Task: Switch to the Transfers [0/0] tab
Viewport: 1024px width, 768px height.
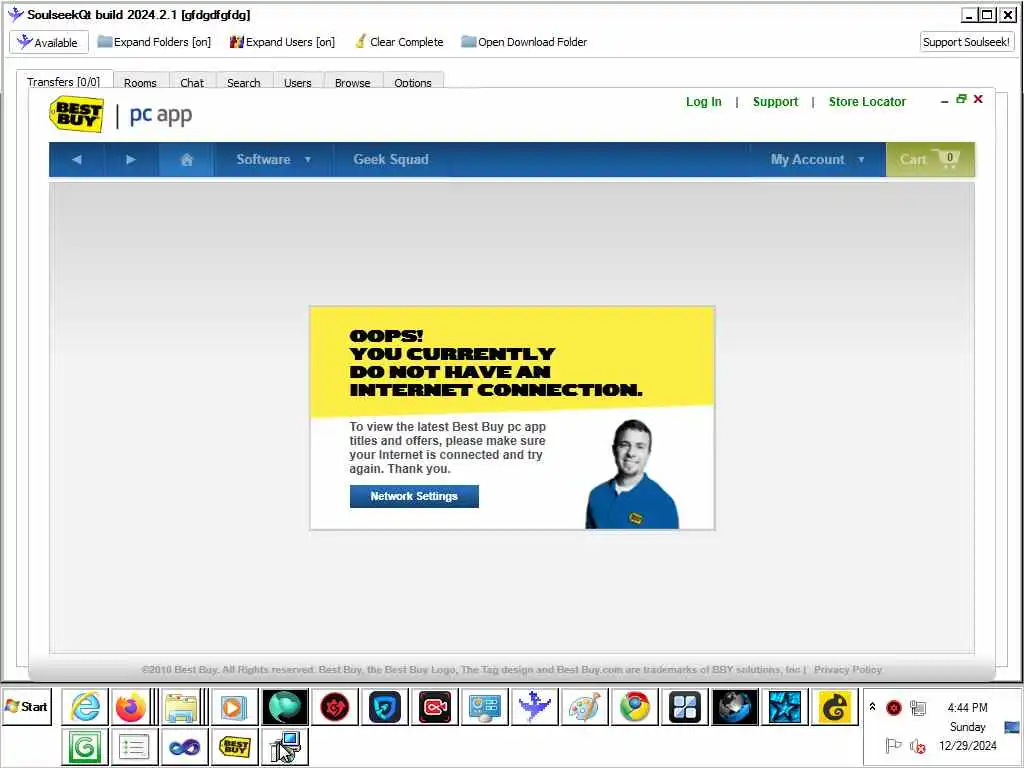Action: 64,81
